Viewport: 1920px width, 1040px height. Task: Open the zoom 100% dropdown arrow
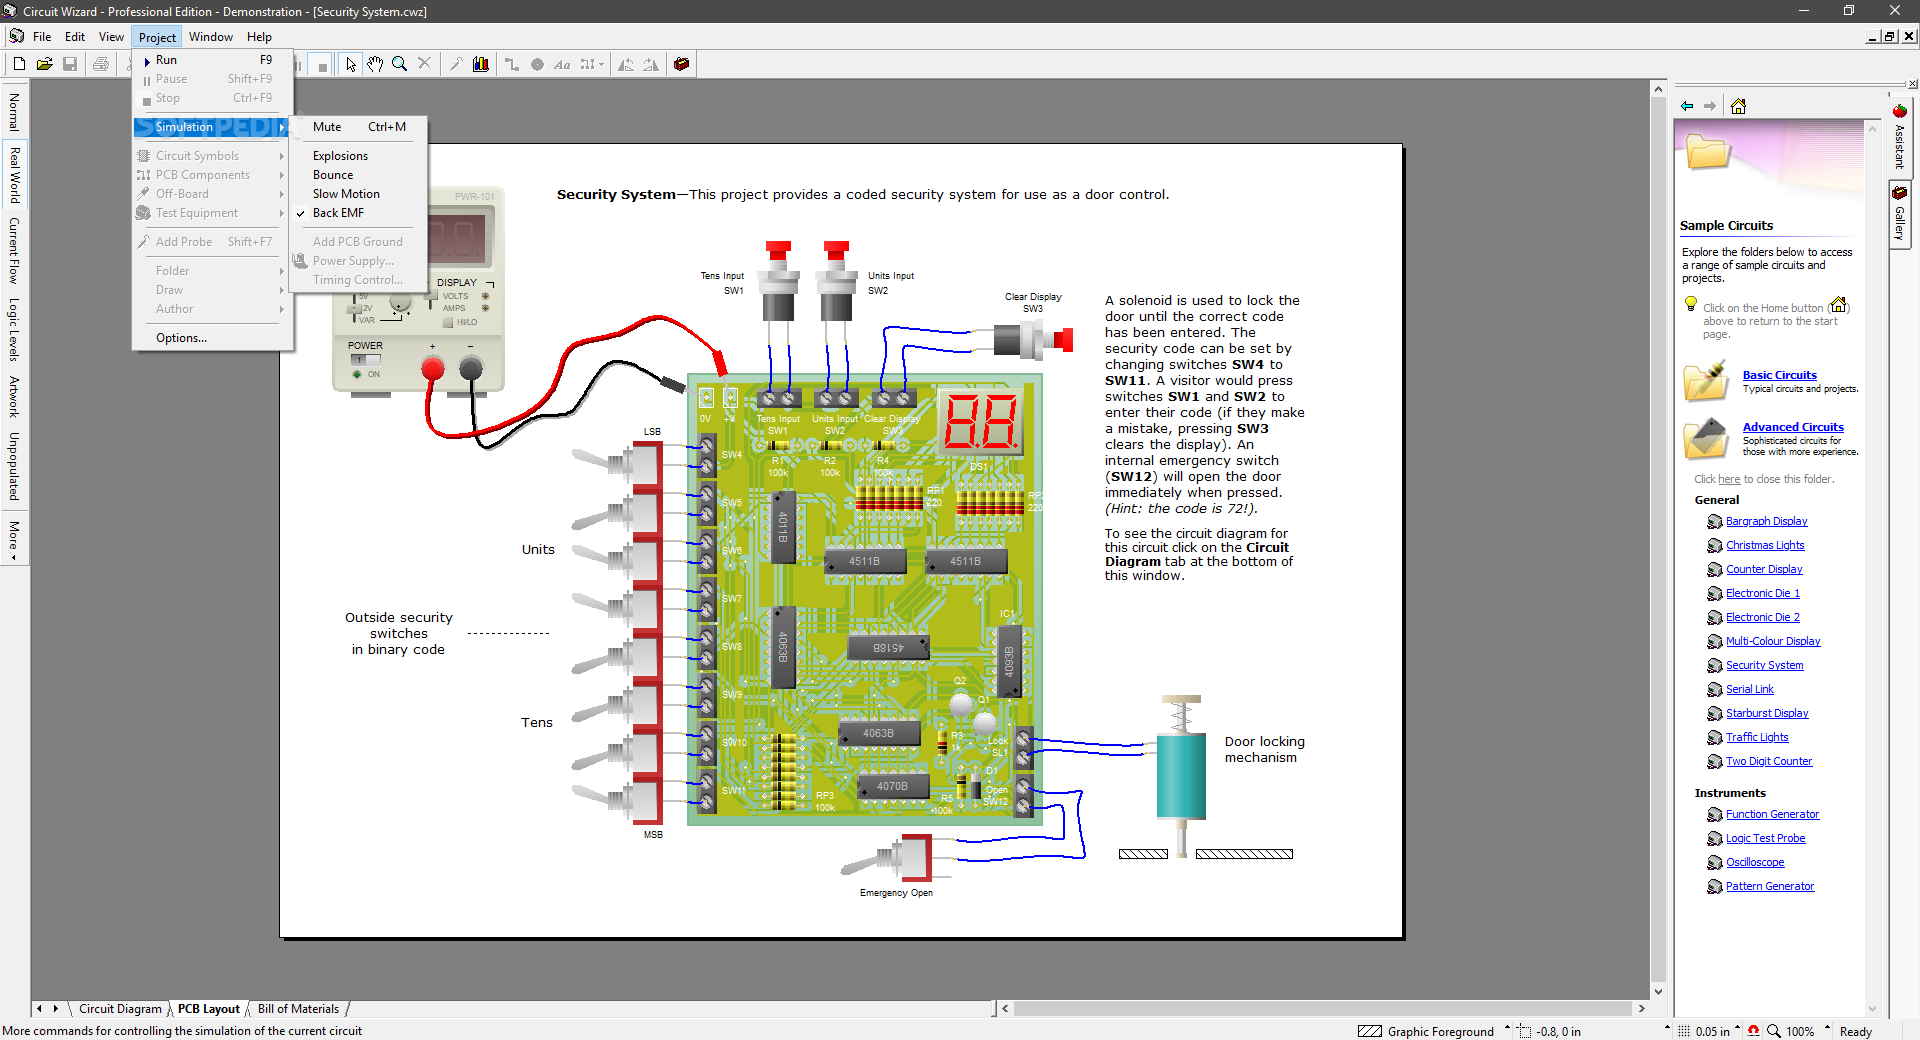[x=1828, y=1029]
